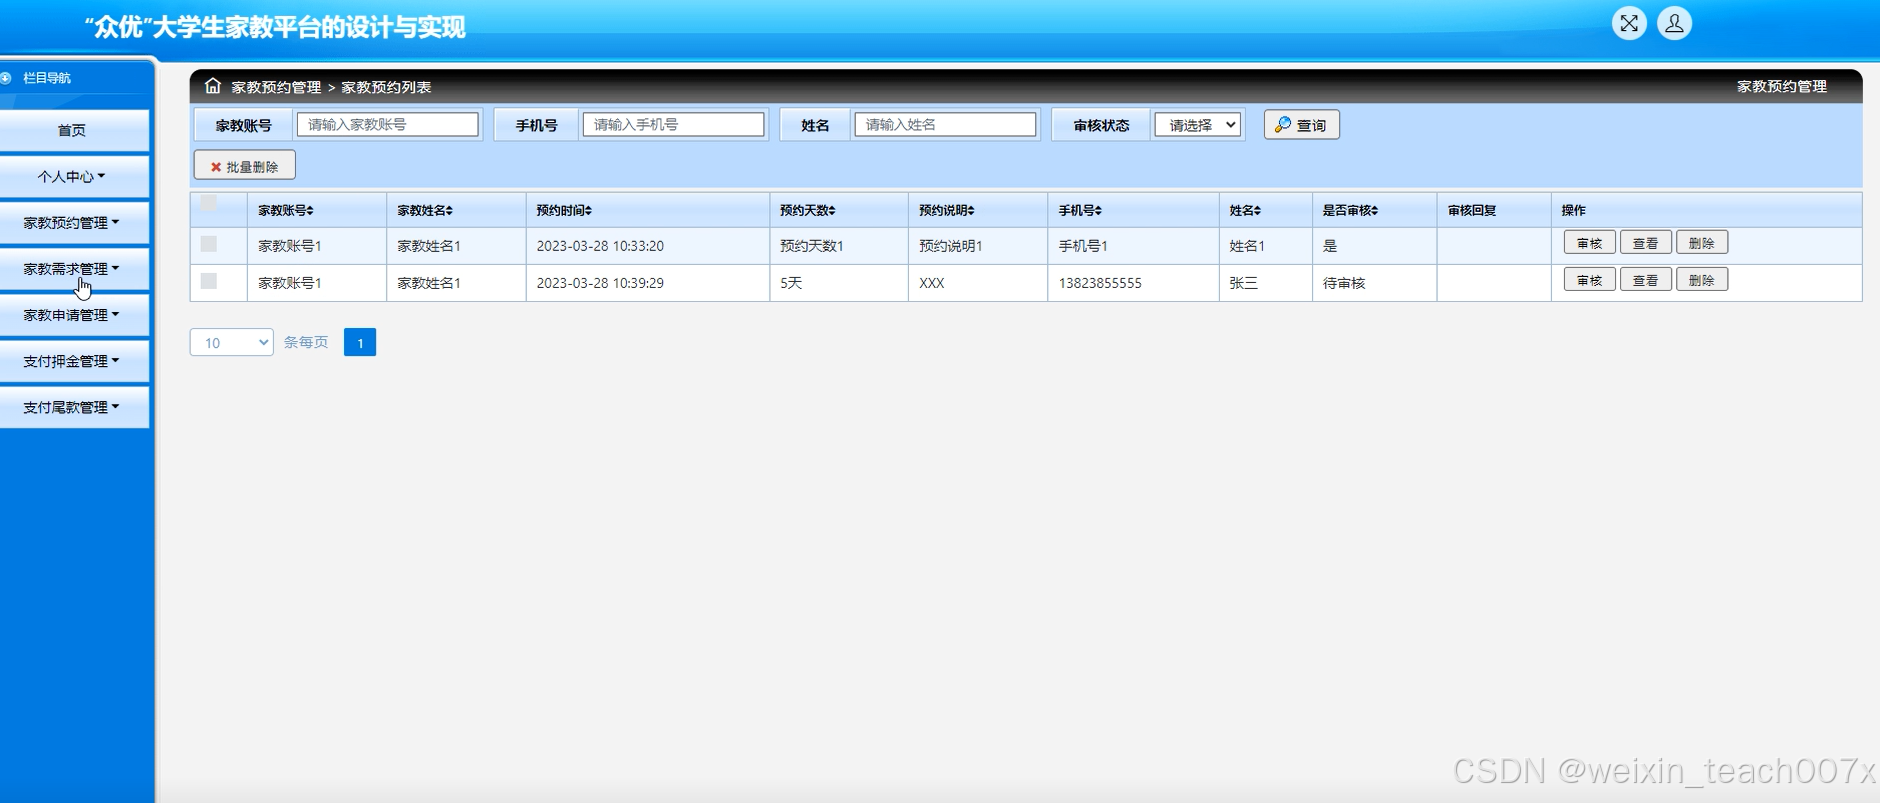
Task: Sort by 是否审核 column arrow
Action: pos(1374,210)
